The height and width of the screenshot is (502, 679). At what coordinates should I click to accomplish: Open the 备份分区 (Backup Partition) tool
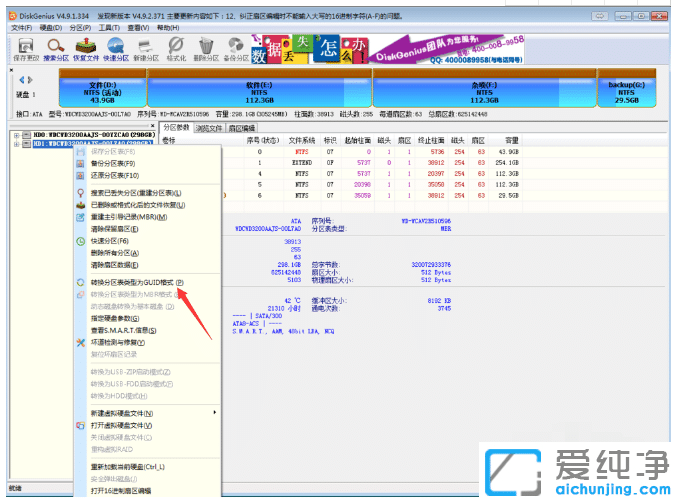pyautogui.click(x=236, y=49)
